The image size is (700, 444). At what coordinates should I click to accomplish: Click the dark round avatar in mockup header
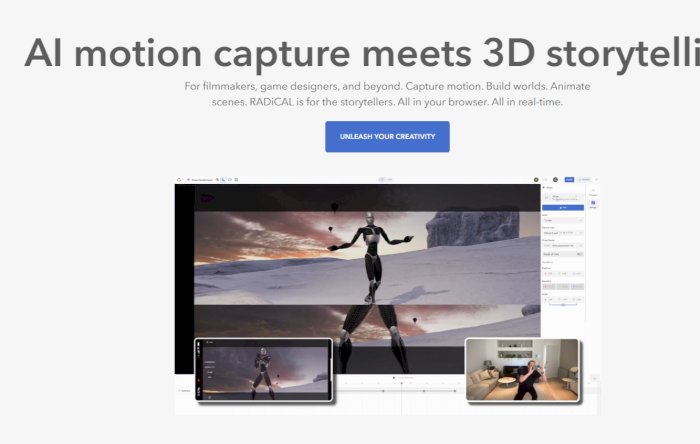pos(555,179)
